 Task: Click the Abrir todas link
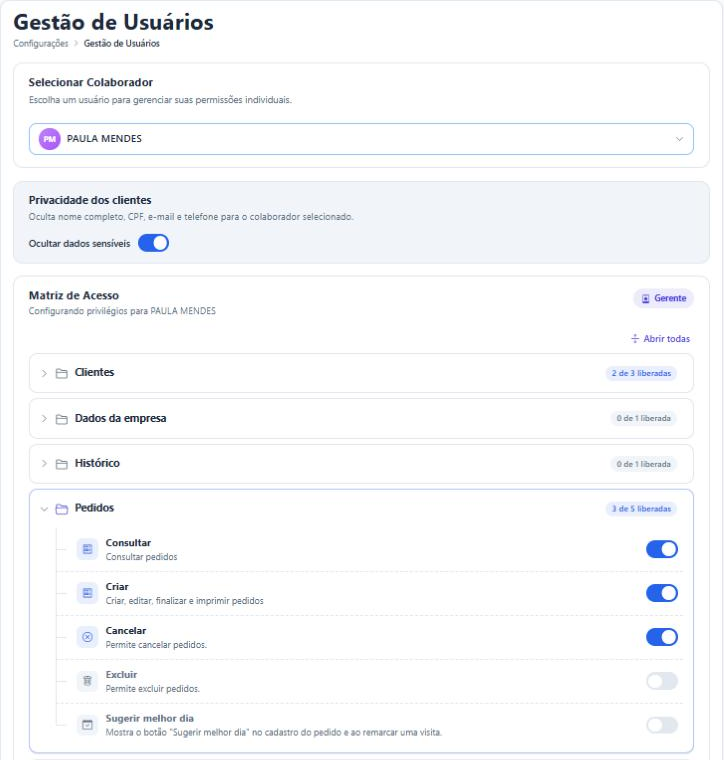[660, 339]
